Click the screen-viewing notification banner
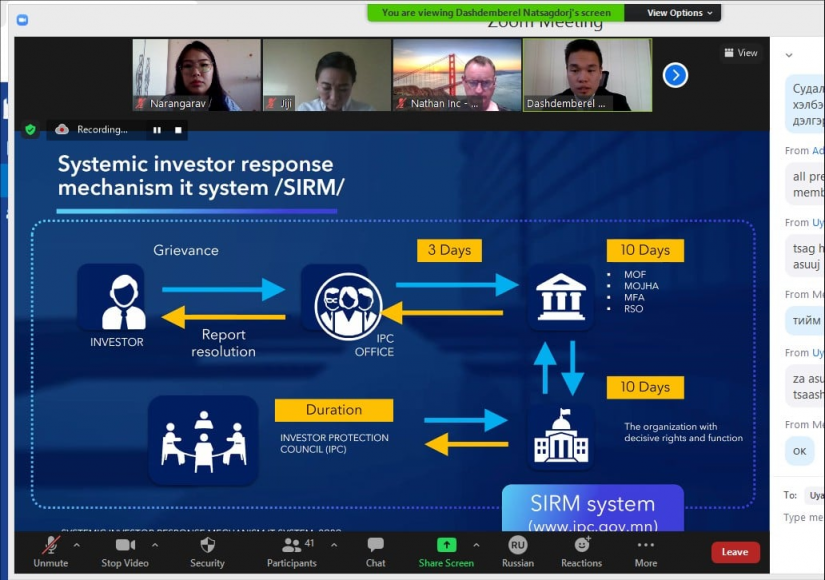The image size is (825, 580). 496,13
